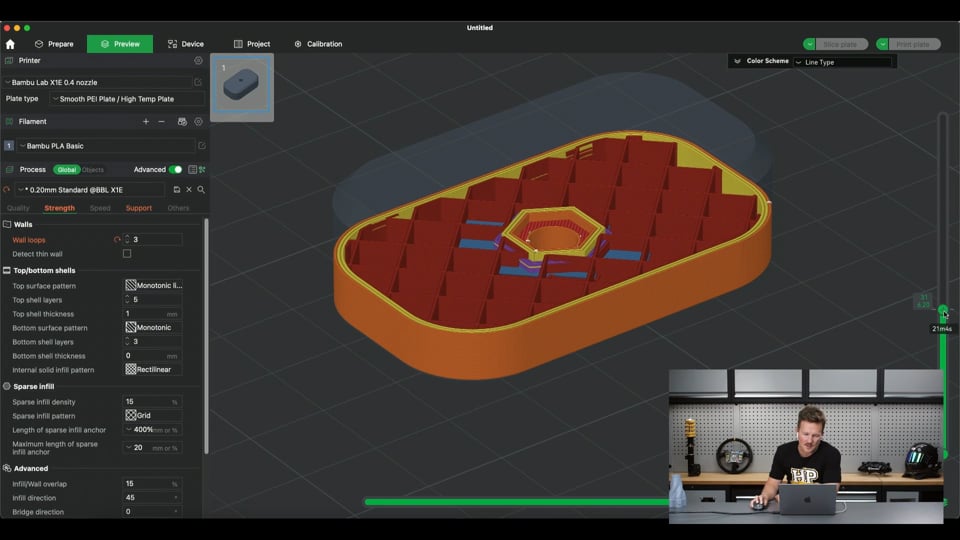Edit the Bambu PLA Basic filament preset
Screen dimensions: 960x540
pyautogui.click(x=201, y=146)
